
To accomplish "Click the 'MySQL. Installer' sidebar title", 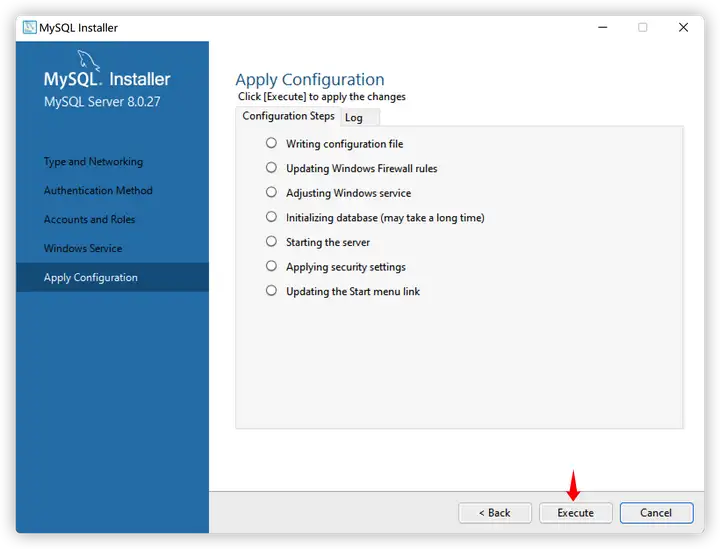I will click(x=107, y=79).
